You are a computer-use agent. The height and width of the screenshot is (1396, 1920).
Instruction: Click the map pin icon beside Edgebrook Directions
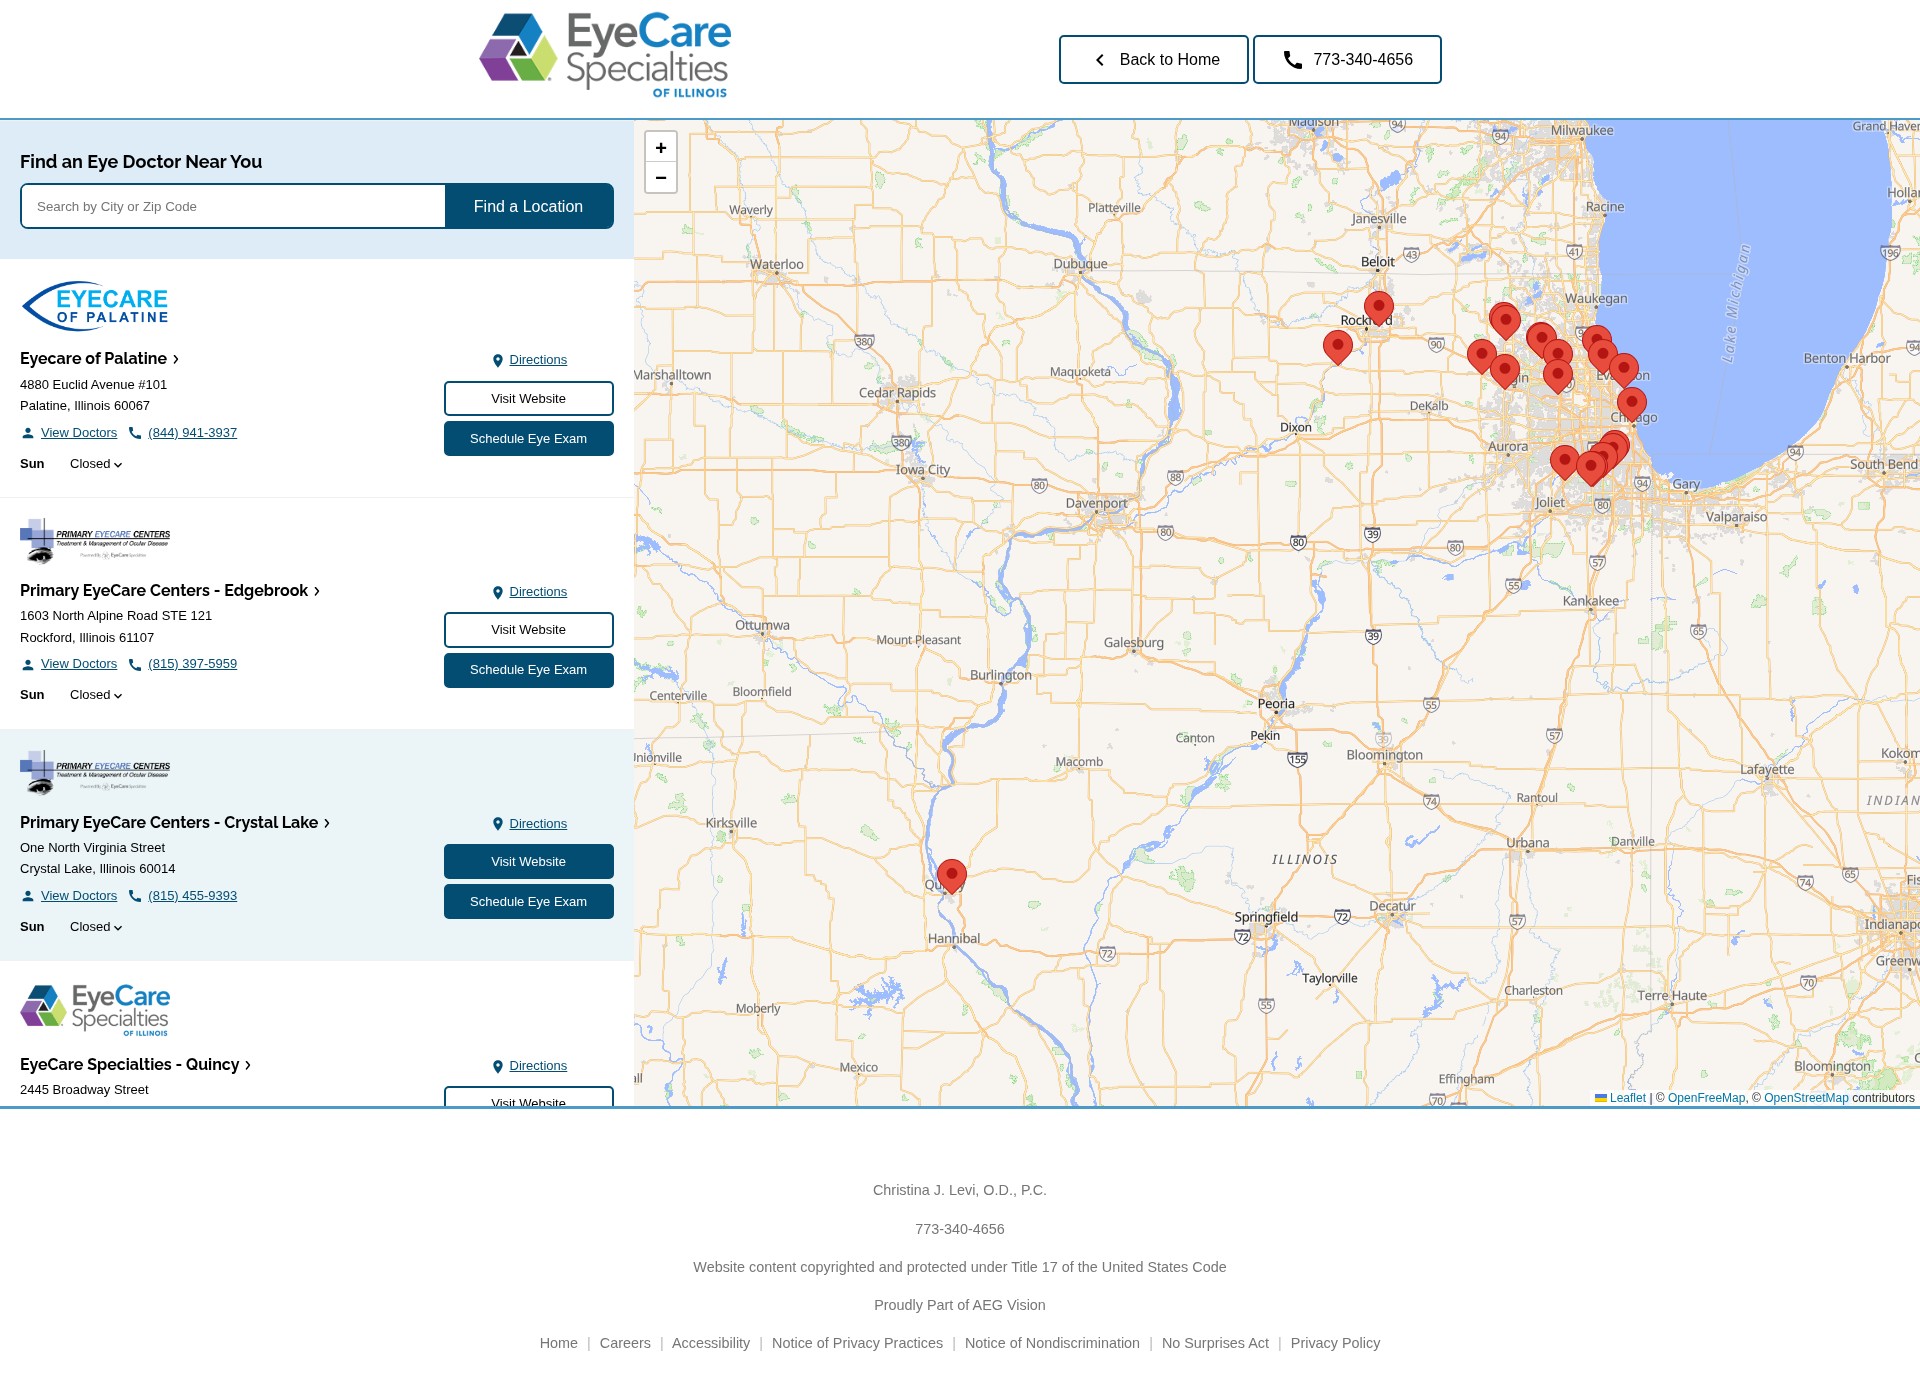point(498,593)
